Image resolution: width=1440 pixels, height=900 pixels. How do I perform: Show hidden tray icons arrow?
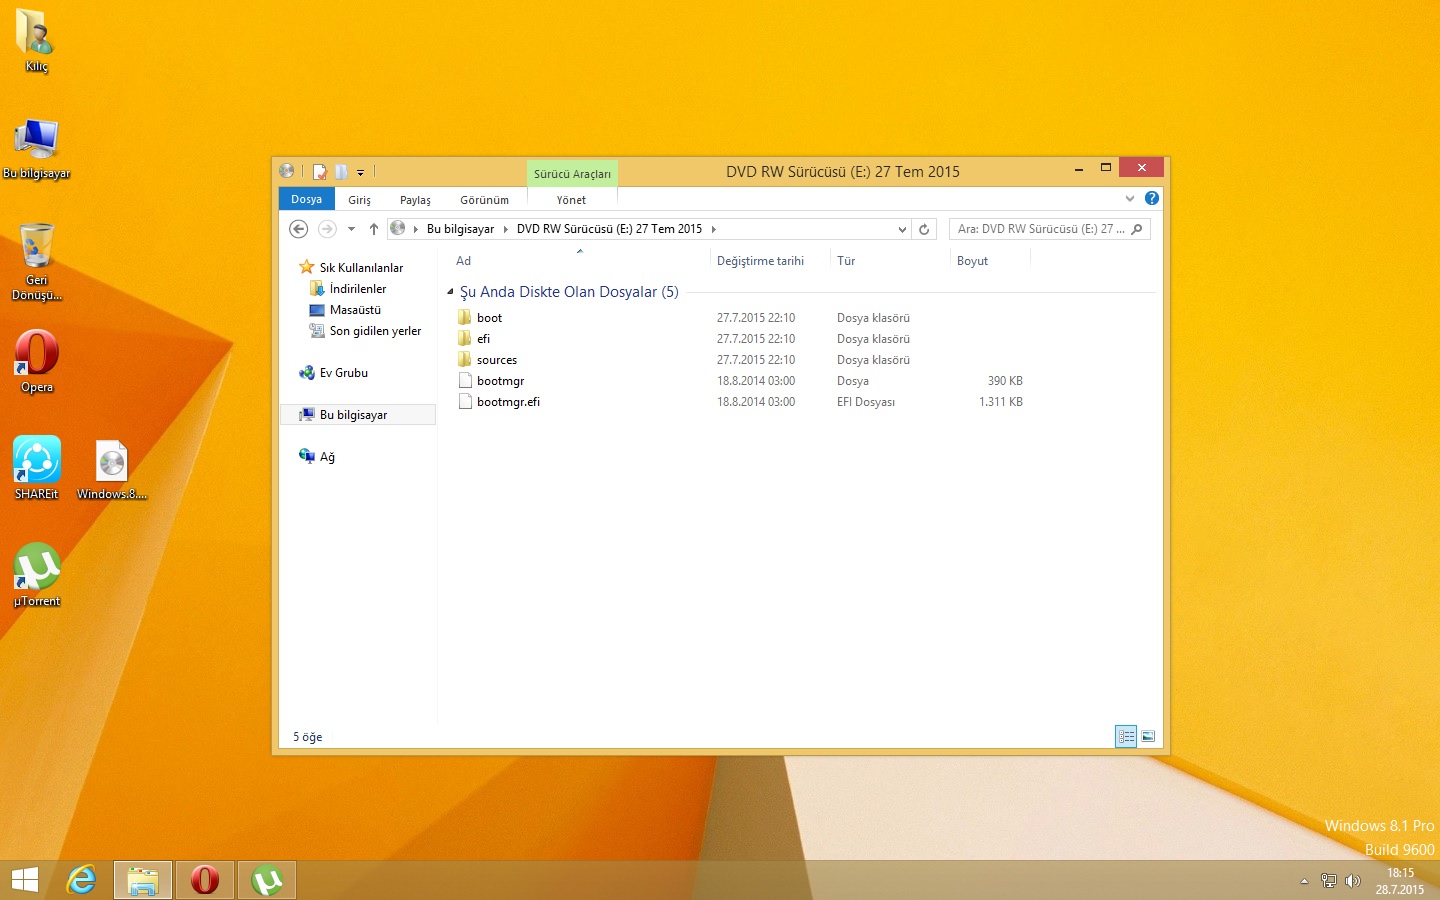point(1304,881)
